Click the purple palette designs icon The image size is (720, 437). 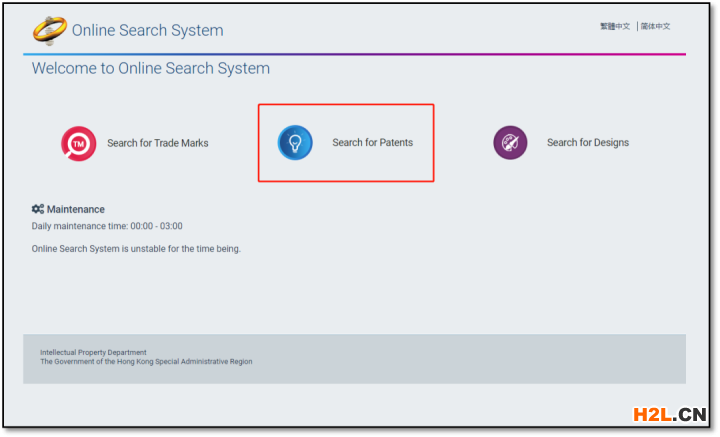510,143
